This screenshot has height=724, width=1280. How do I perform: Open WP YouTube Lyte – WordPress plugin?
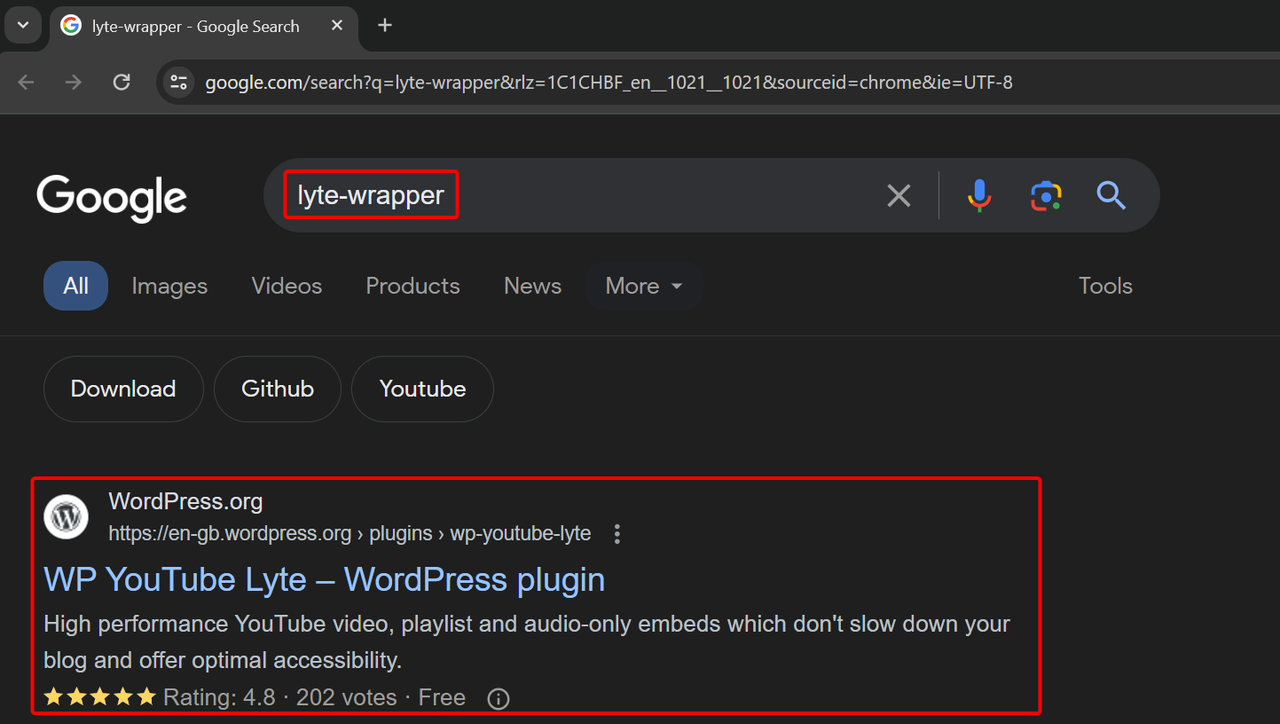click(325, 579)
